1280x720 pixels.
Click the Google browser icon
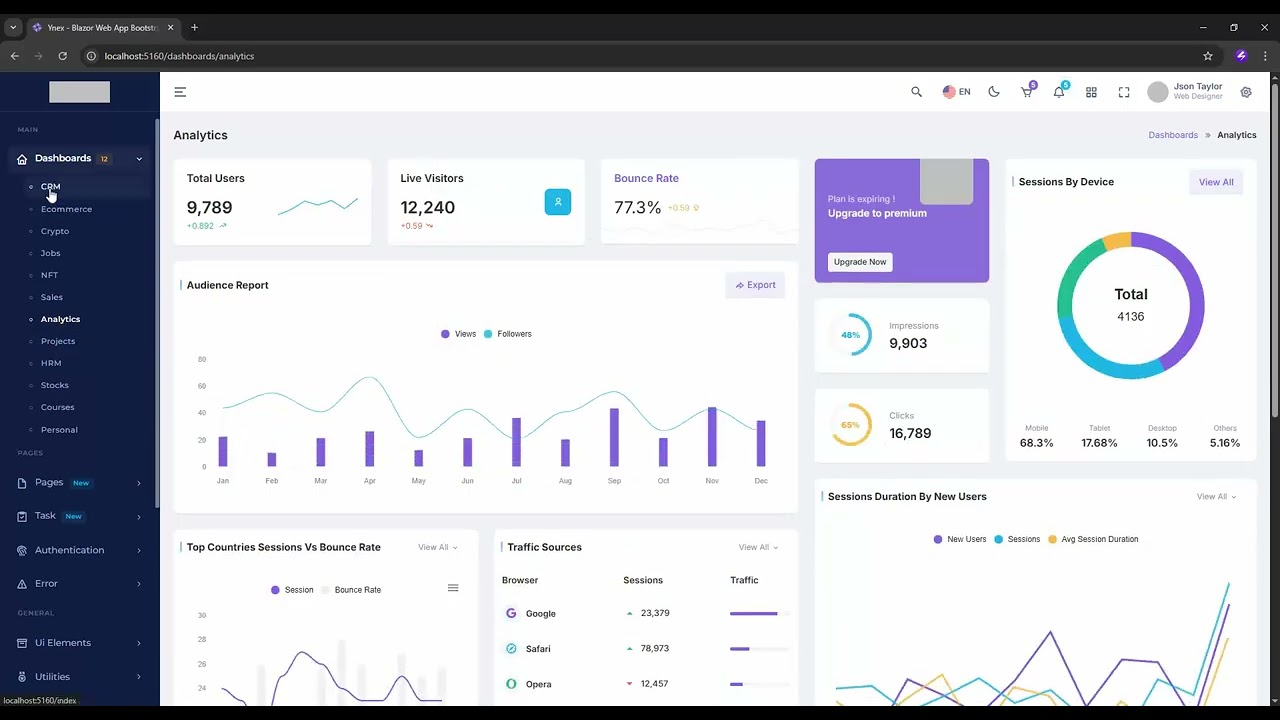coord(511,613)
